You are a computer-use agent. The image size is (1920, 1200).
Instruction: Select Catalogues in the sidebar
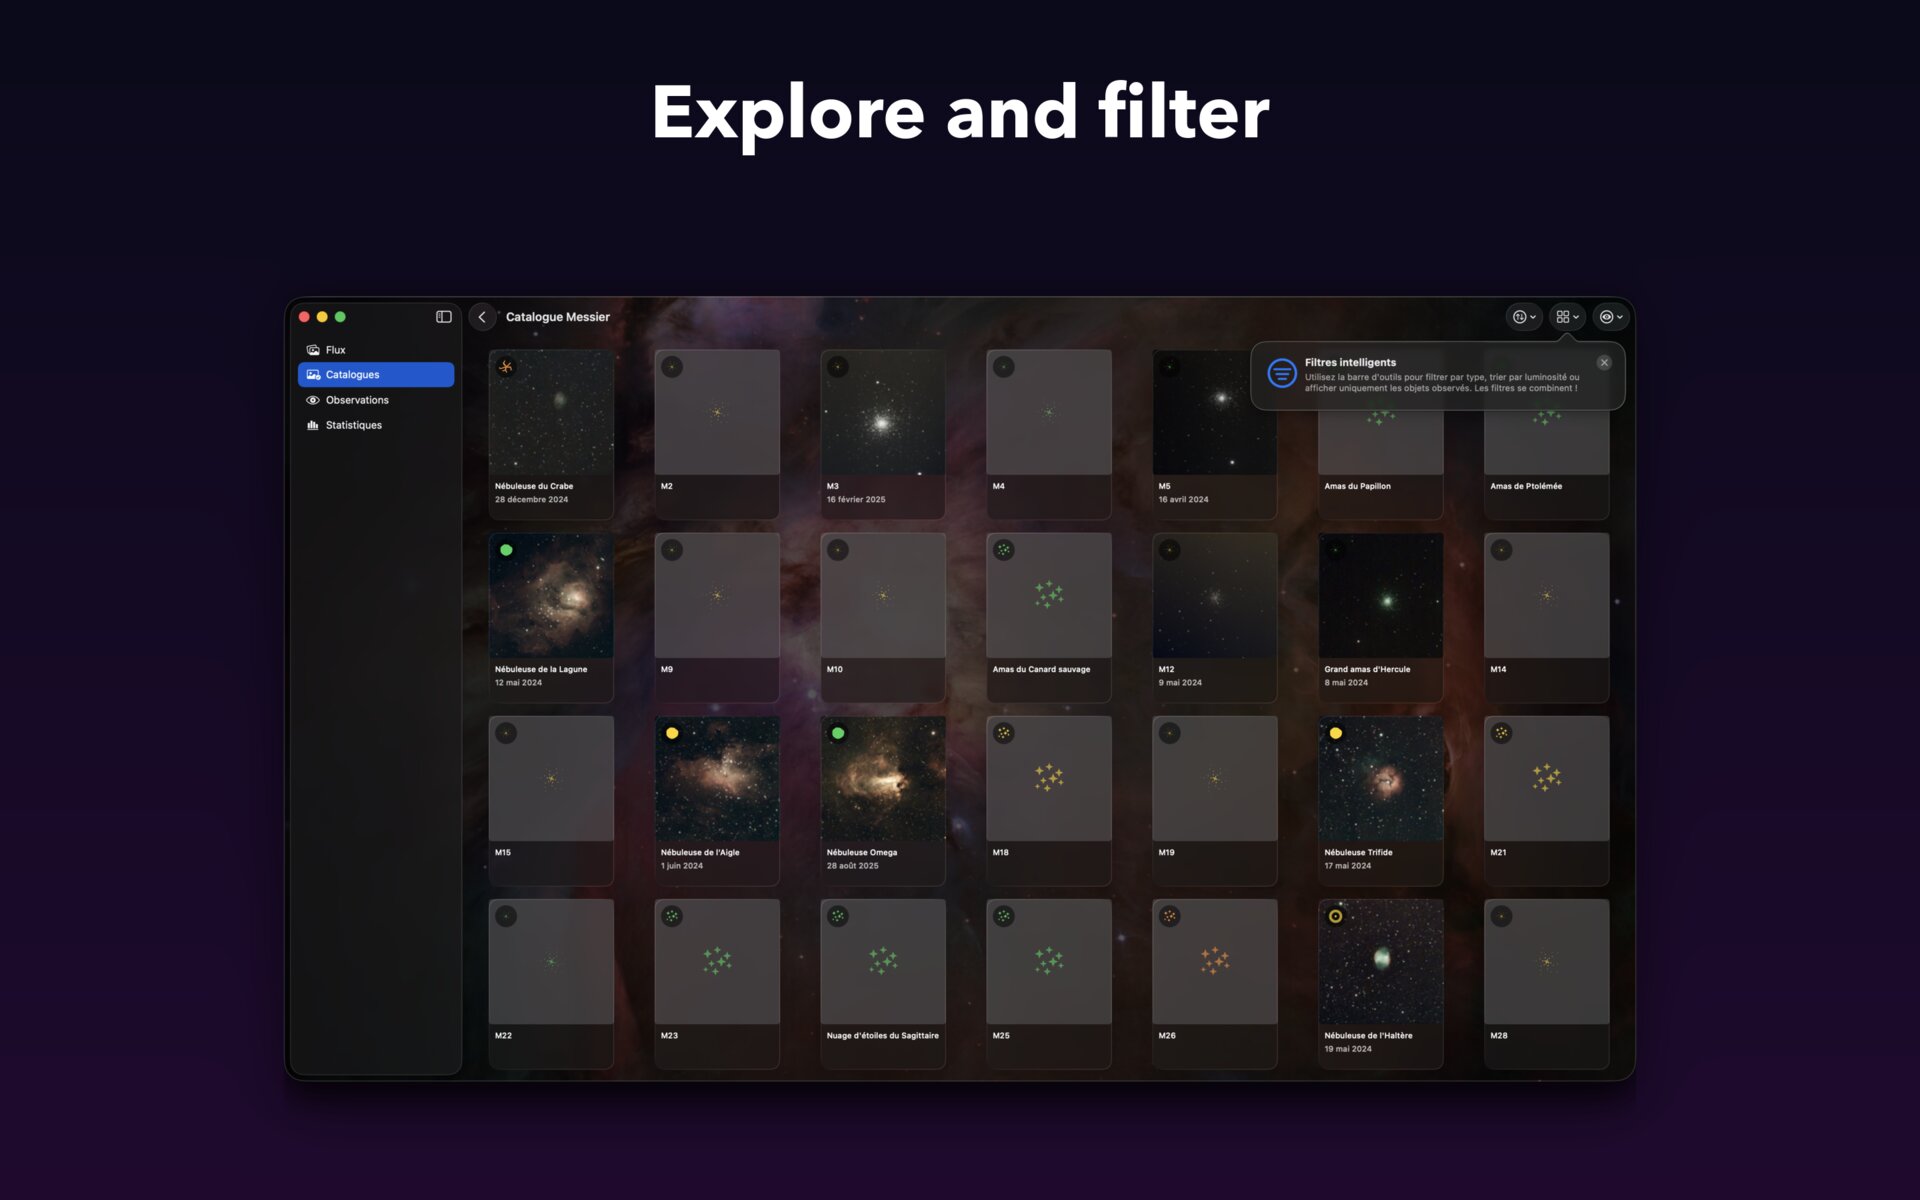[x=376, y=375]
